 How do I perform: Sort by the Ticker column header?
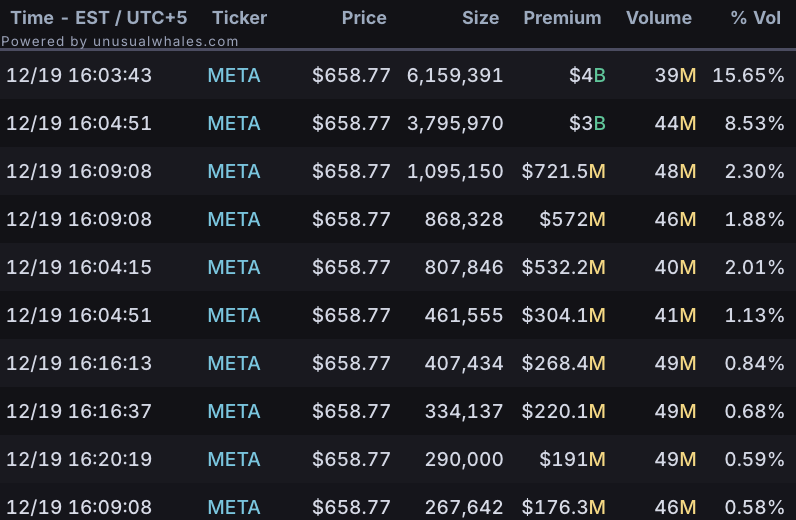[x=239, y=18]
